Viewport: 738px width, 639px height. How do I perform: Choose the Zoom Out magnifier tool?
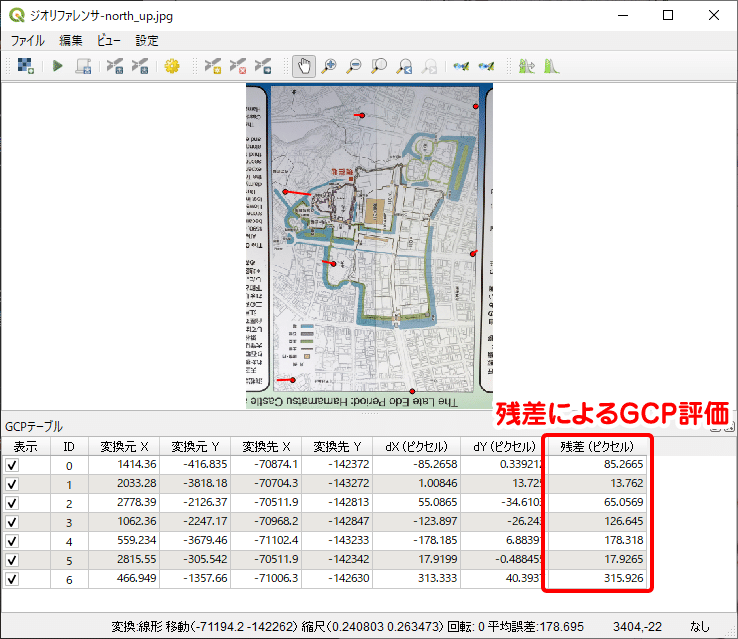(x=354, y=66)
